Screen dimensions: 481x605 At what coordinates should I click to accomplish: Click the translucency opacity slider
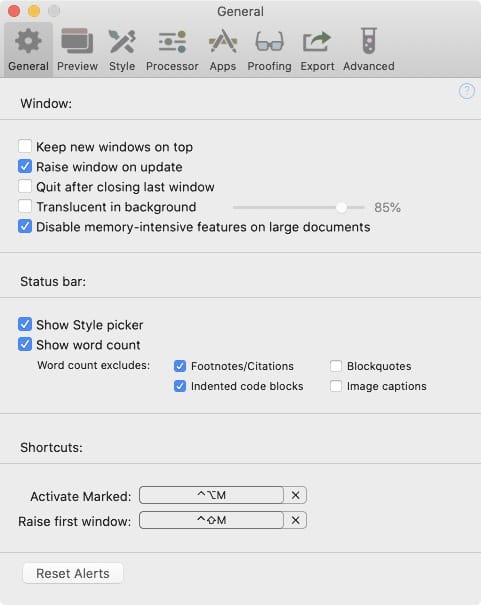point(299,207)
